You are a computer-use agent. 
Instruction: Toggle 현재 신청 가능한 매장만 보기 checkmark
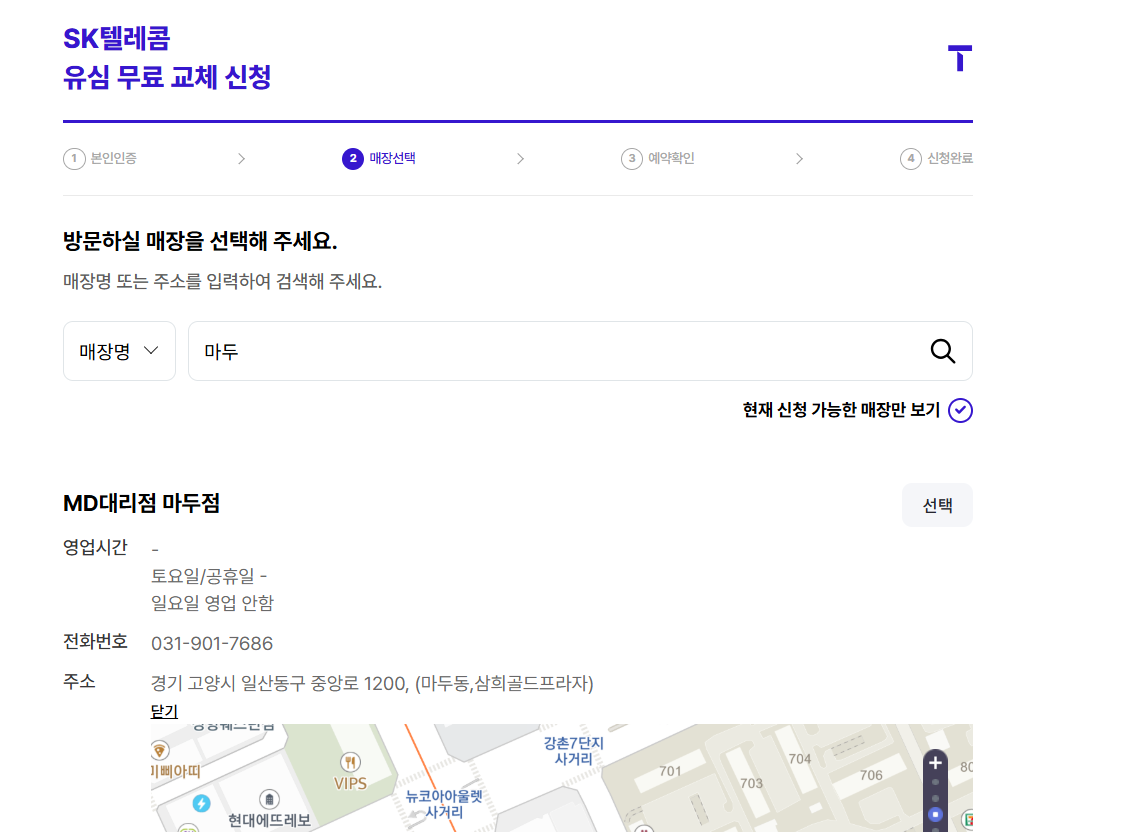[959, 410]
